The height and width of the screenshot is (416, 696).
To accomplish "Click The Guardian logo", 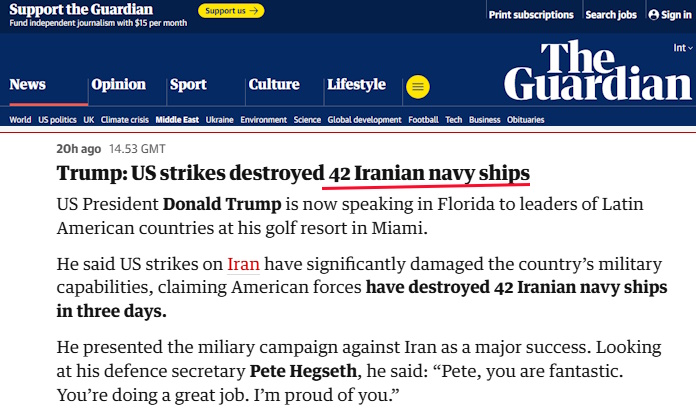I will (597, 72).
